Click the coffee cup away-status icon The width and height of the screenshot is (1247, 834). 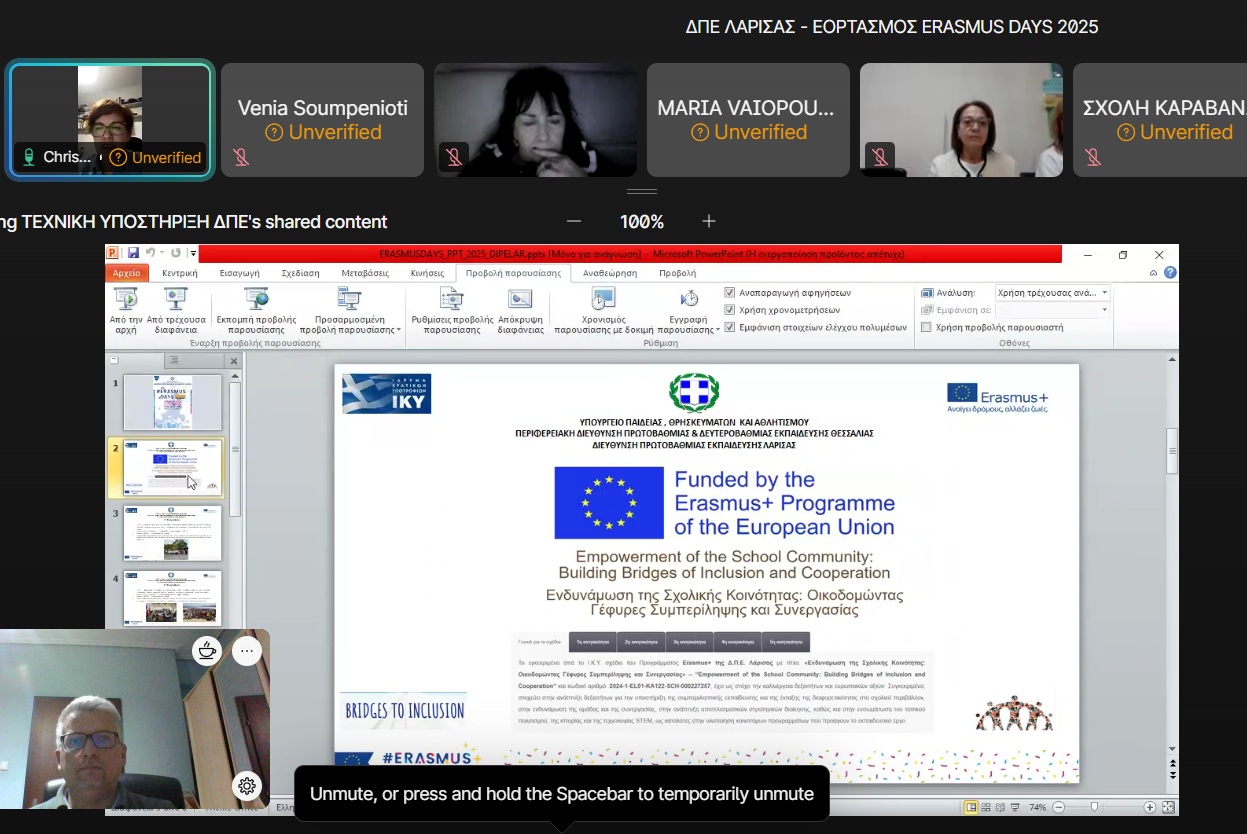coord(207,651)
